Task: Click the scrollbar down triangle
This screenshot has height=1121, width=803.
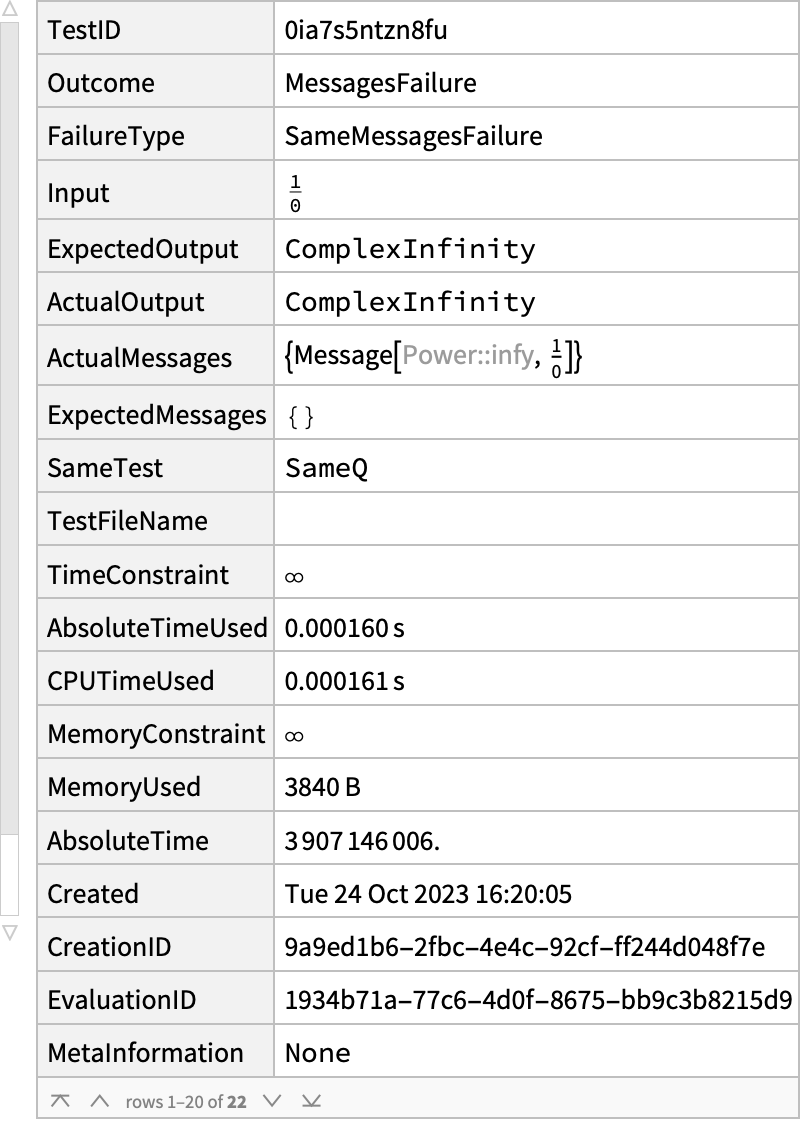Action: 9,932
